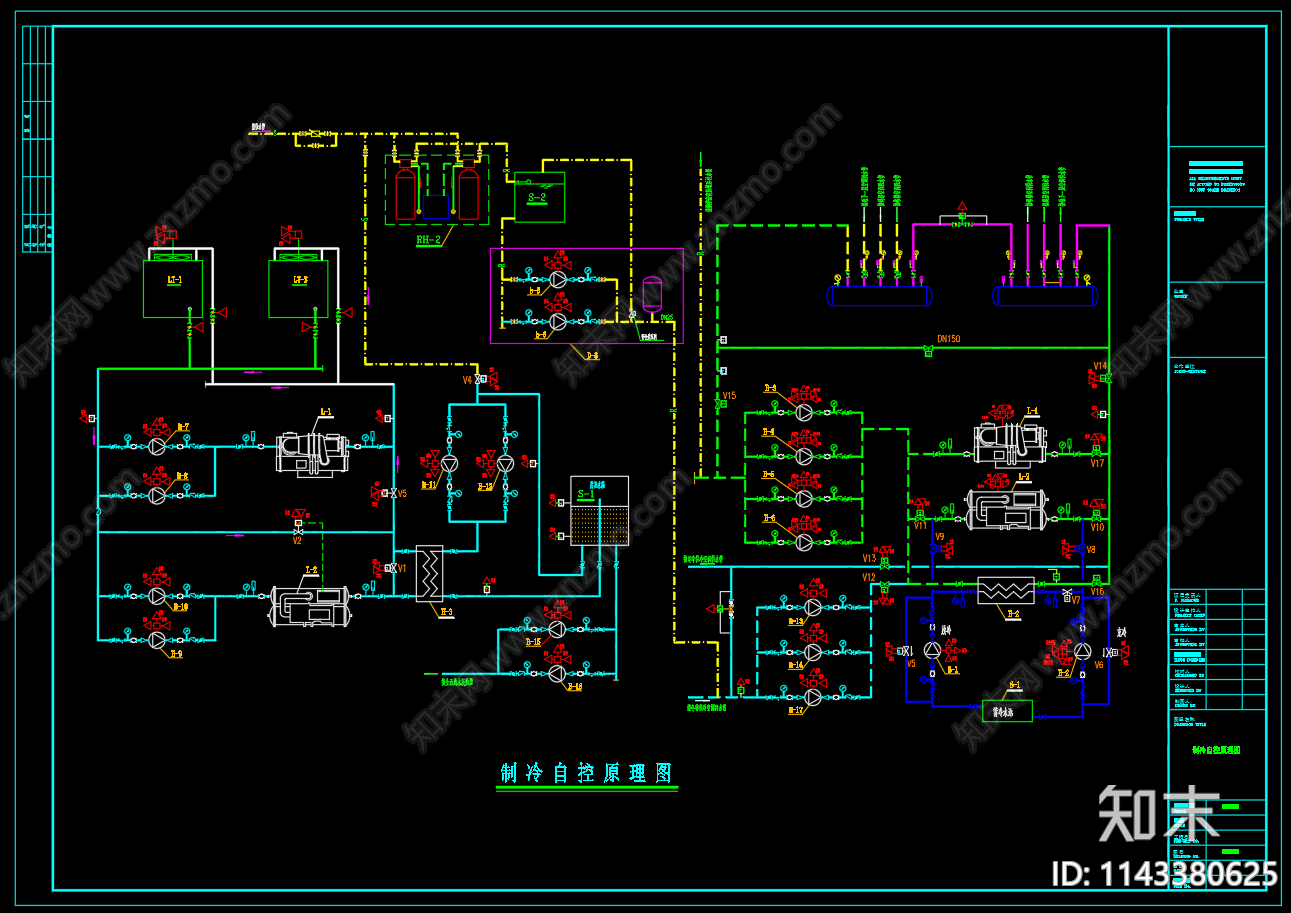Select the V10 valve label
The width and height of the screenshot is (1291, 913).
click(1097, 527)
